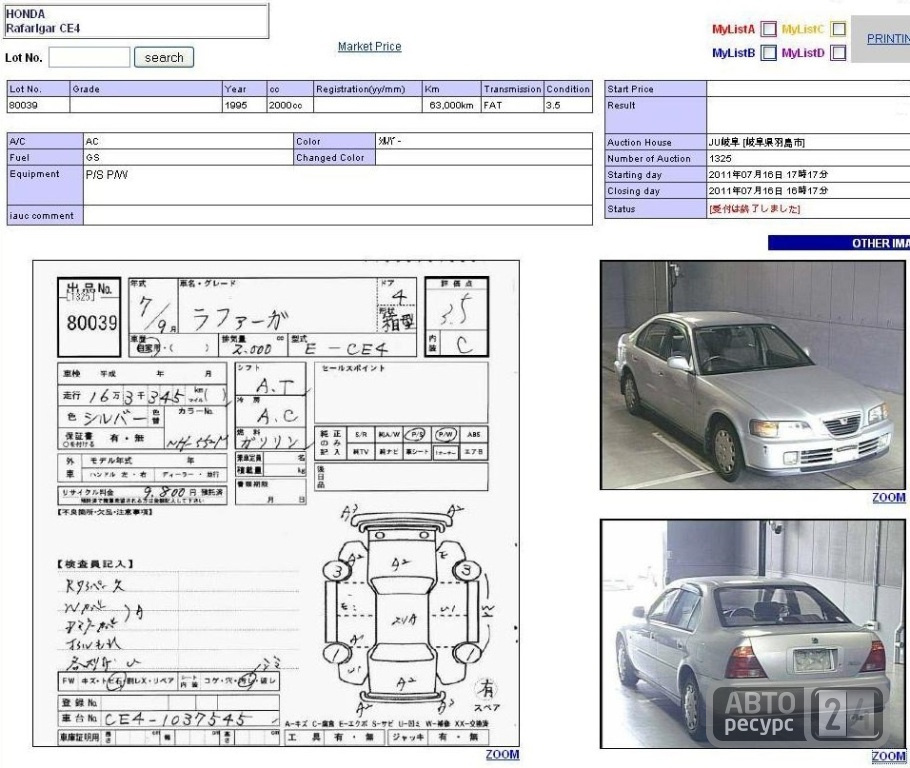Select the A/C value AC
Screen dimensions: 910x768
[x=92, y=141]
